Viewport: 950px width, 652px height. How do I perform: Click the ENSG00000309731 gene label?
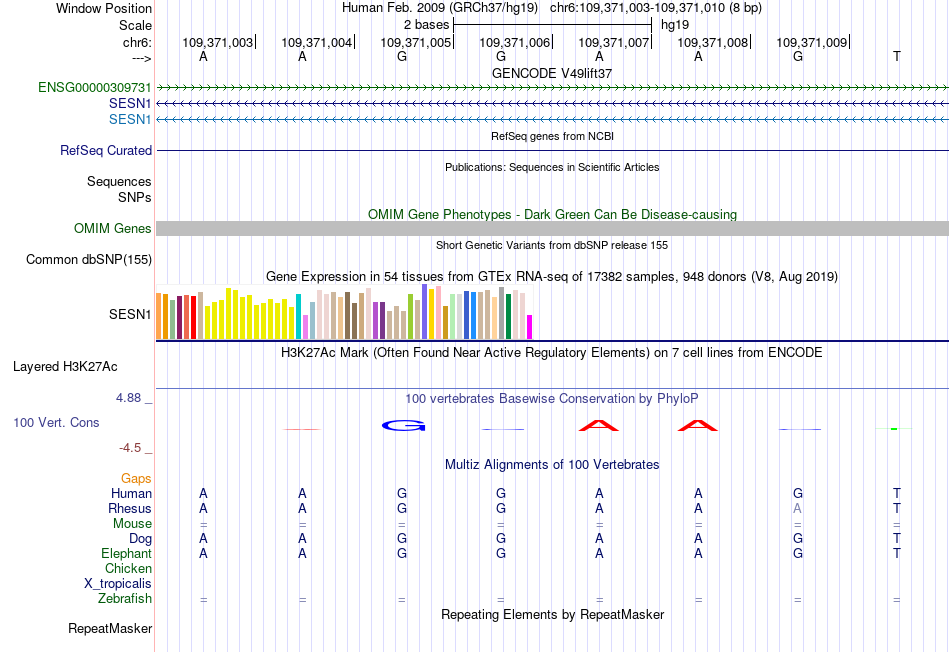95,87
